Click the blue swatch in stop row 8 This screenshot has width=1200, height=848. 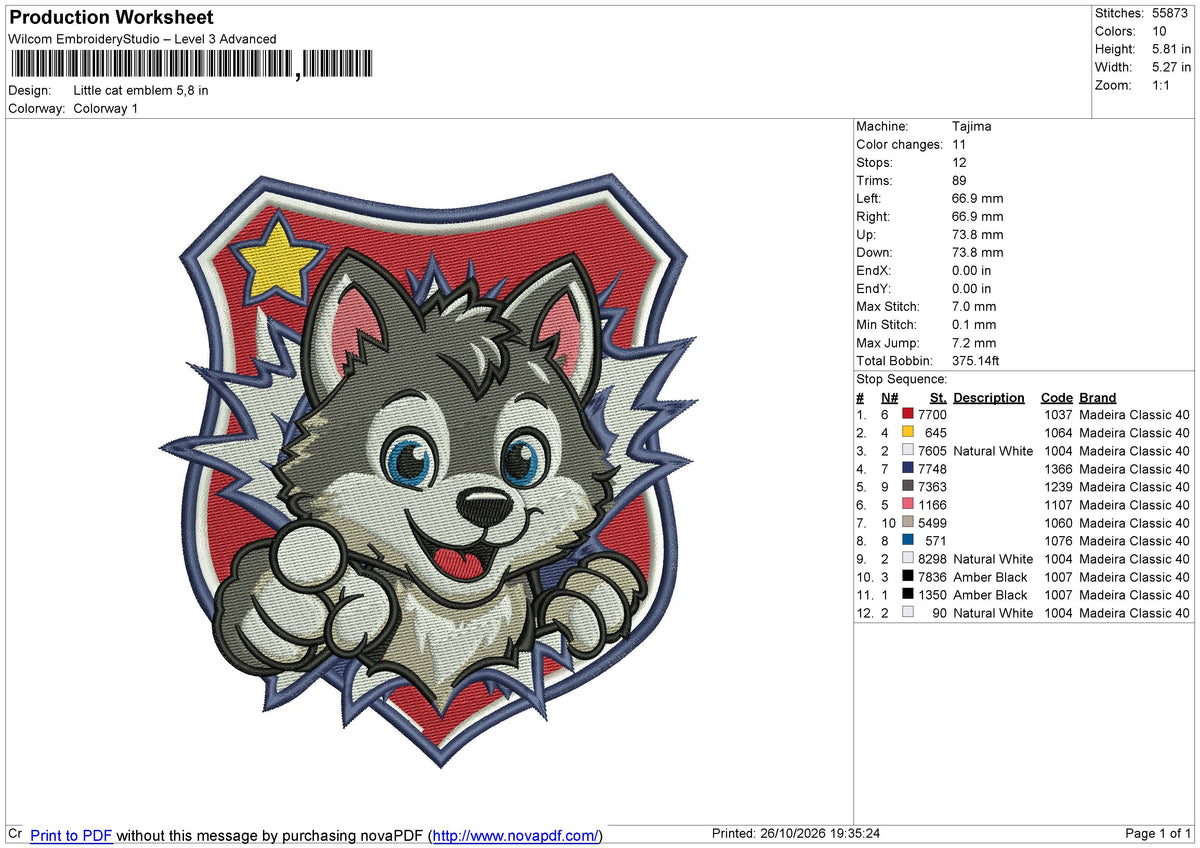(x=908, y=540)
